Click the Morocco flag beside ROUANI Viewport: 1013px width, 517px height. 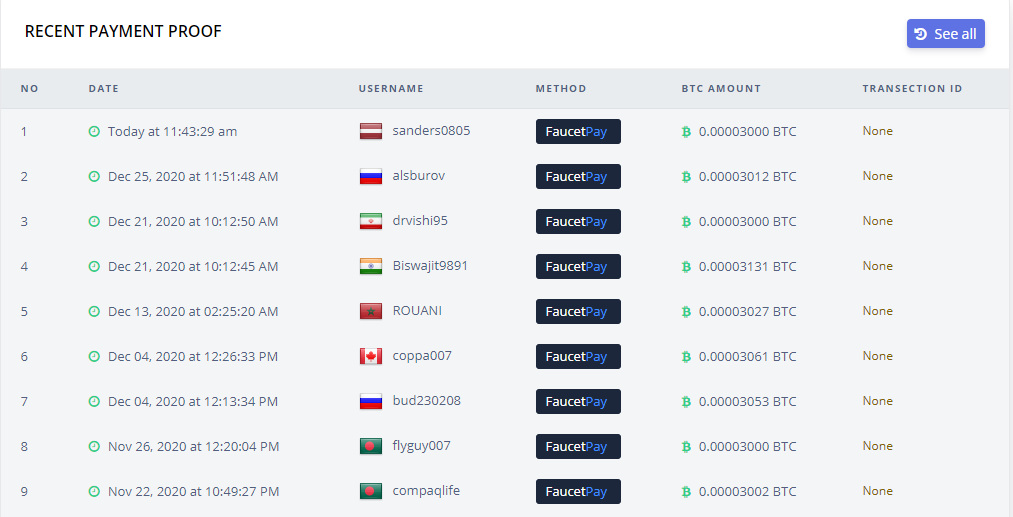click(x=371, y=311)
